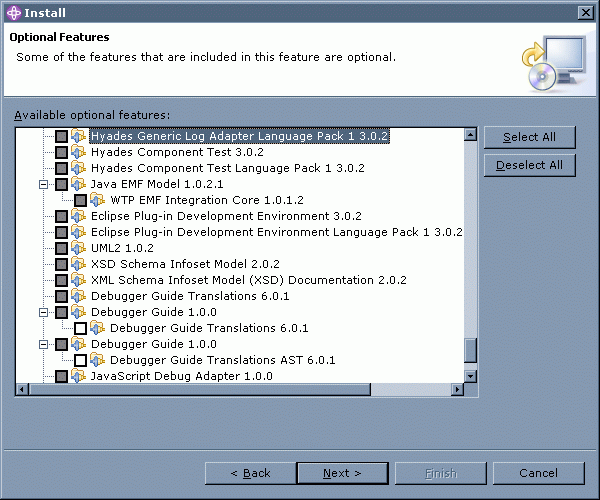Proceed with the Next button
Viewport: 600px width, 500px height.
[x=342, y=474]
